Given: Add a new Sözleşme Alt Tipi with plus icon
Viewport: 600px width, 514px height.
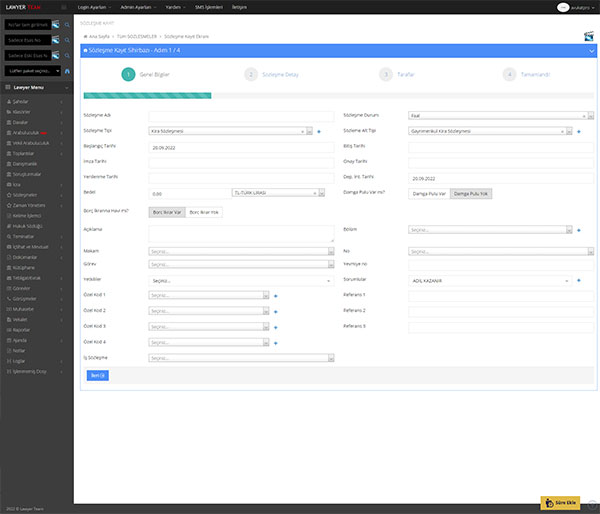Looking at the screenshot, I should pyautogui.click(x=579, y=132).
